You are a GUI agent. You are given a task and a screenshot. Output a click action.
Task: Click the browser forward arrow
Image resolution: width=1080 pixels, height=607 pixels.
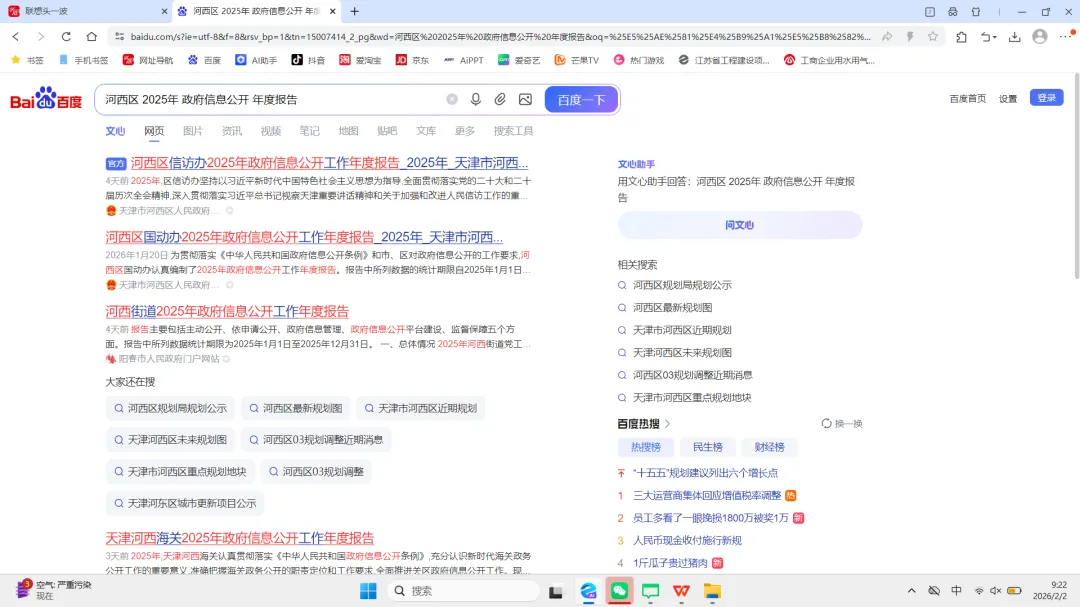41,37
